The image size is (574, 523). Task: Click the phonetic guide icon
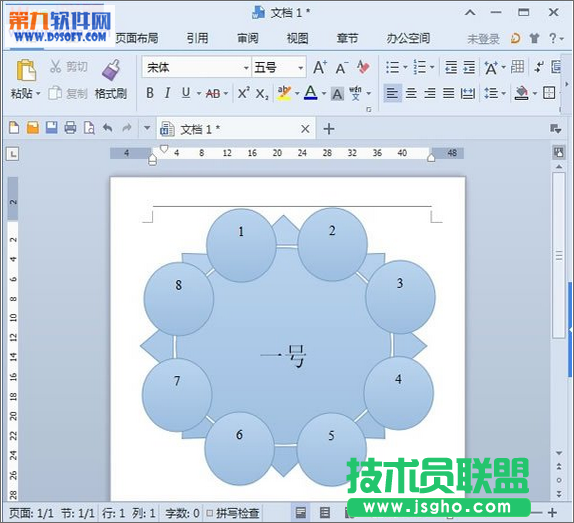(x=355, y=93)
